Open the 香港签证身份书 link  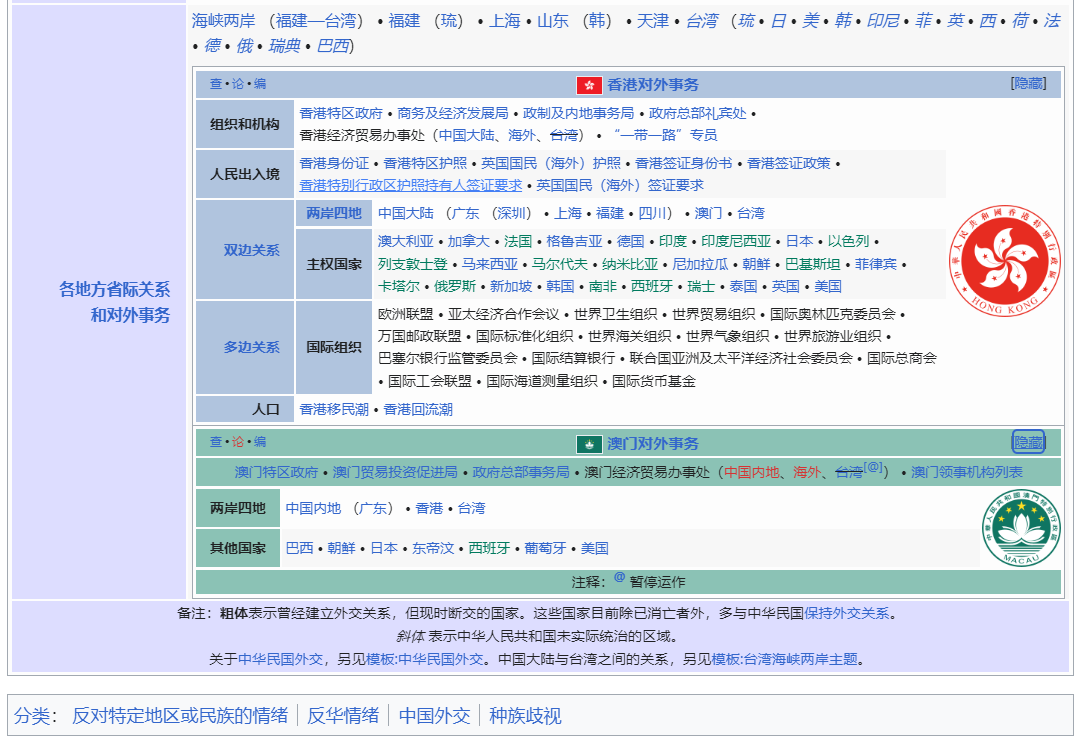click(683, 164)
